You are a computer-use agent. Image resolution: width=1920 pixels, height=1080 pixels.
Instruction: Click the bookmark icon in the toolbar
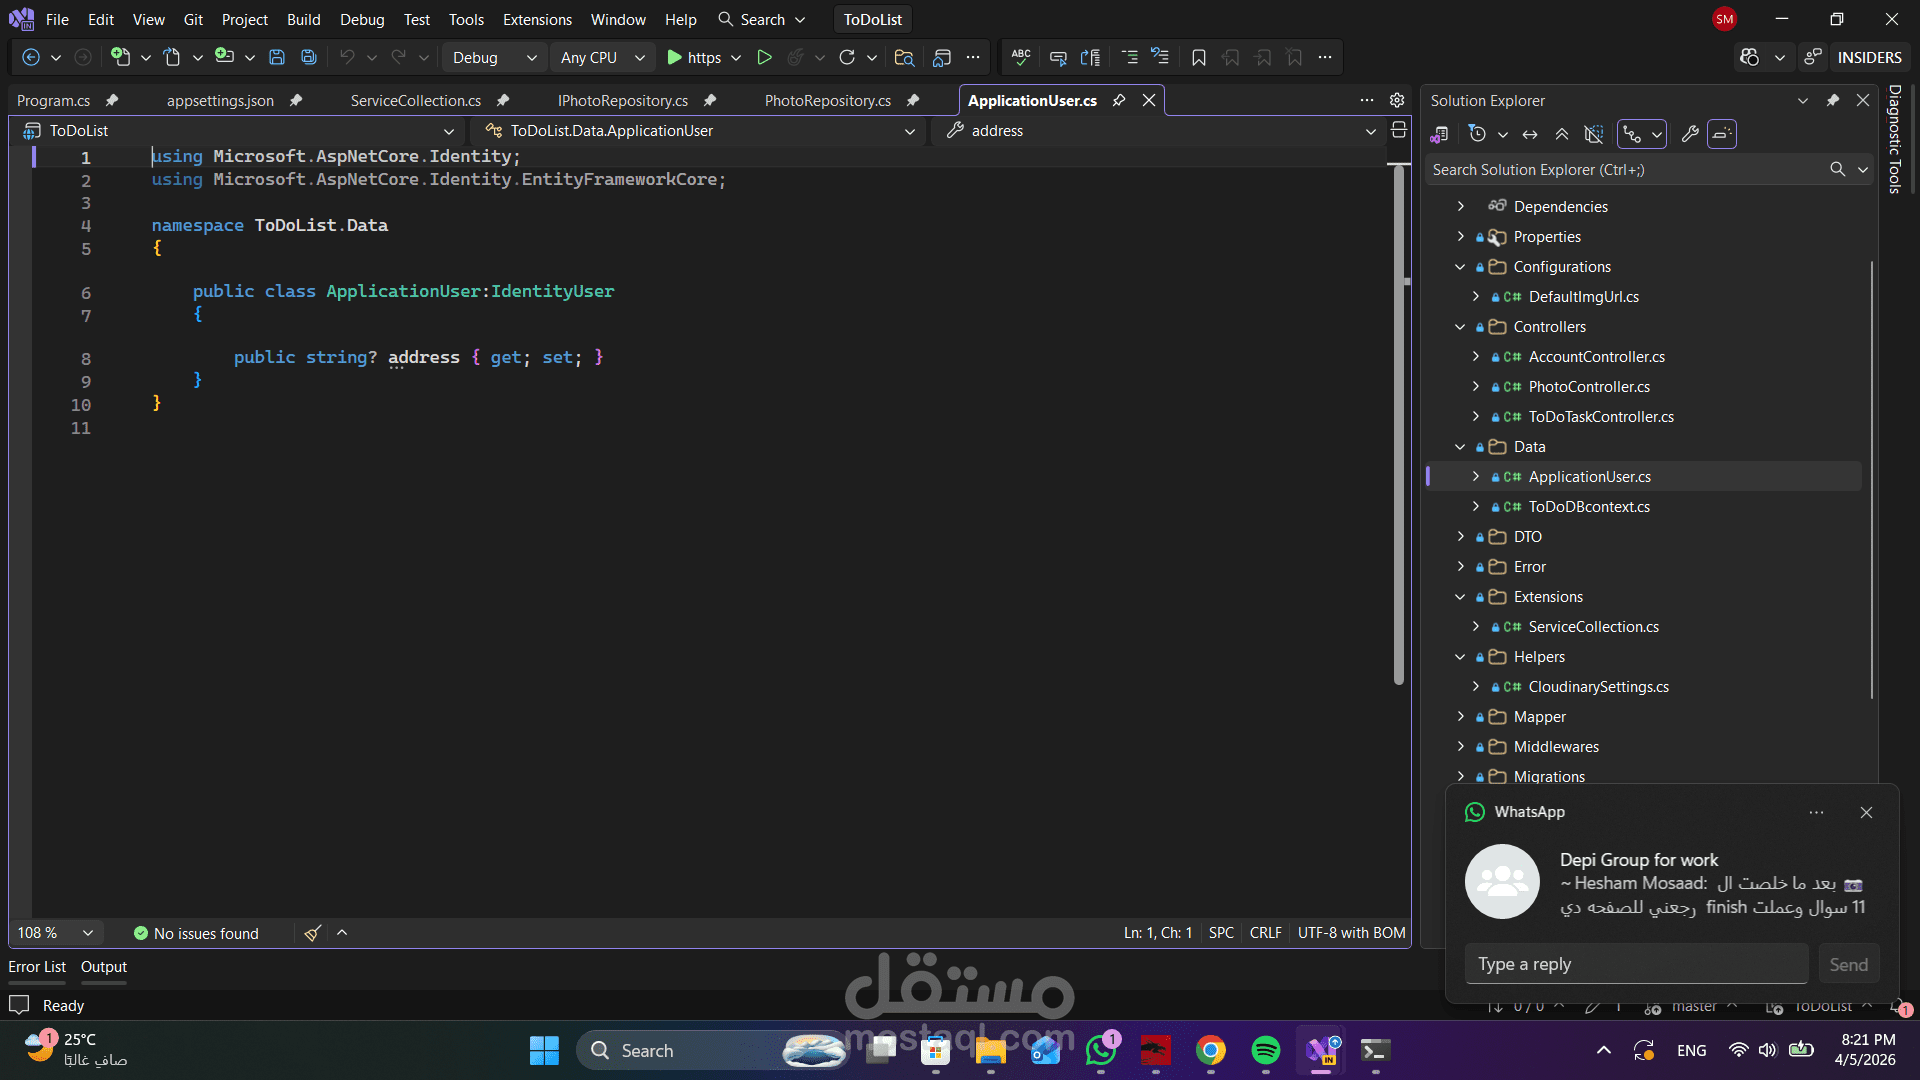tap(1198, 58)
